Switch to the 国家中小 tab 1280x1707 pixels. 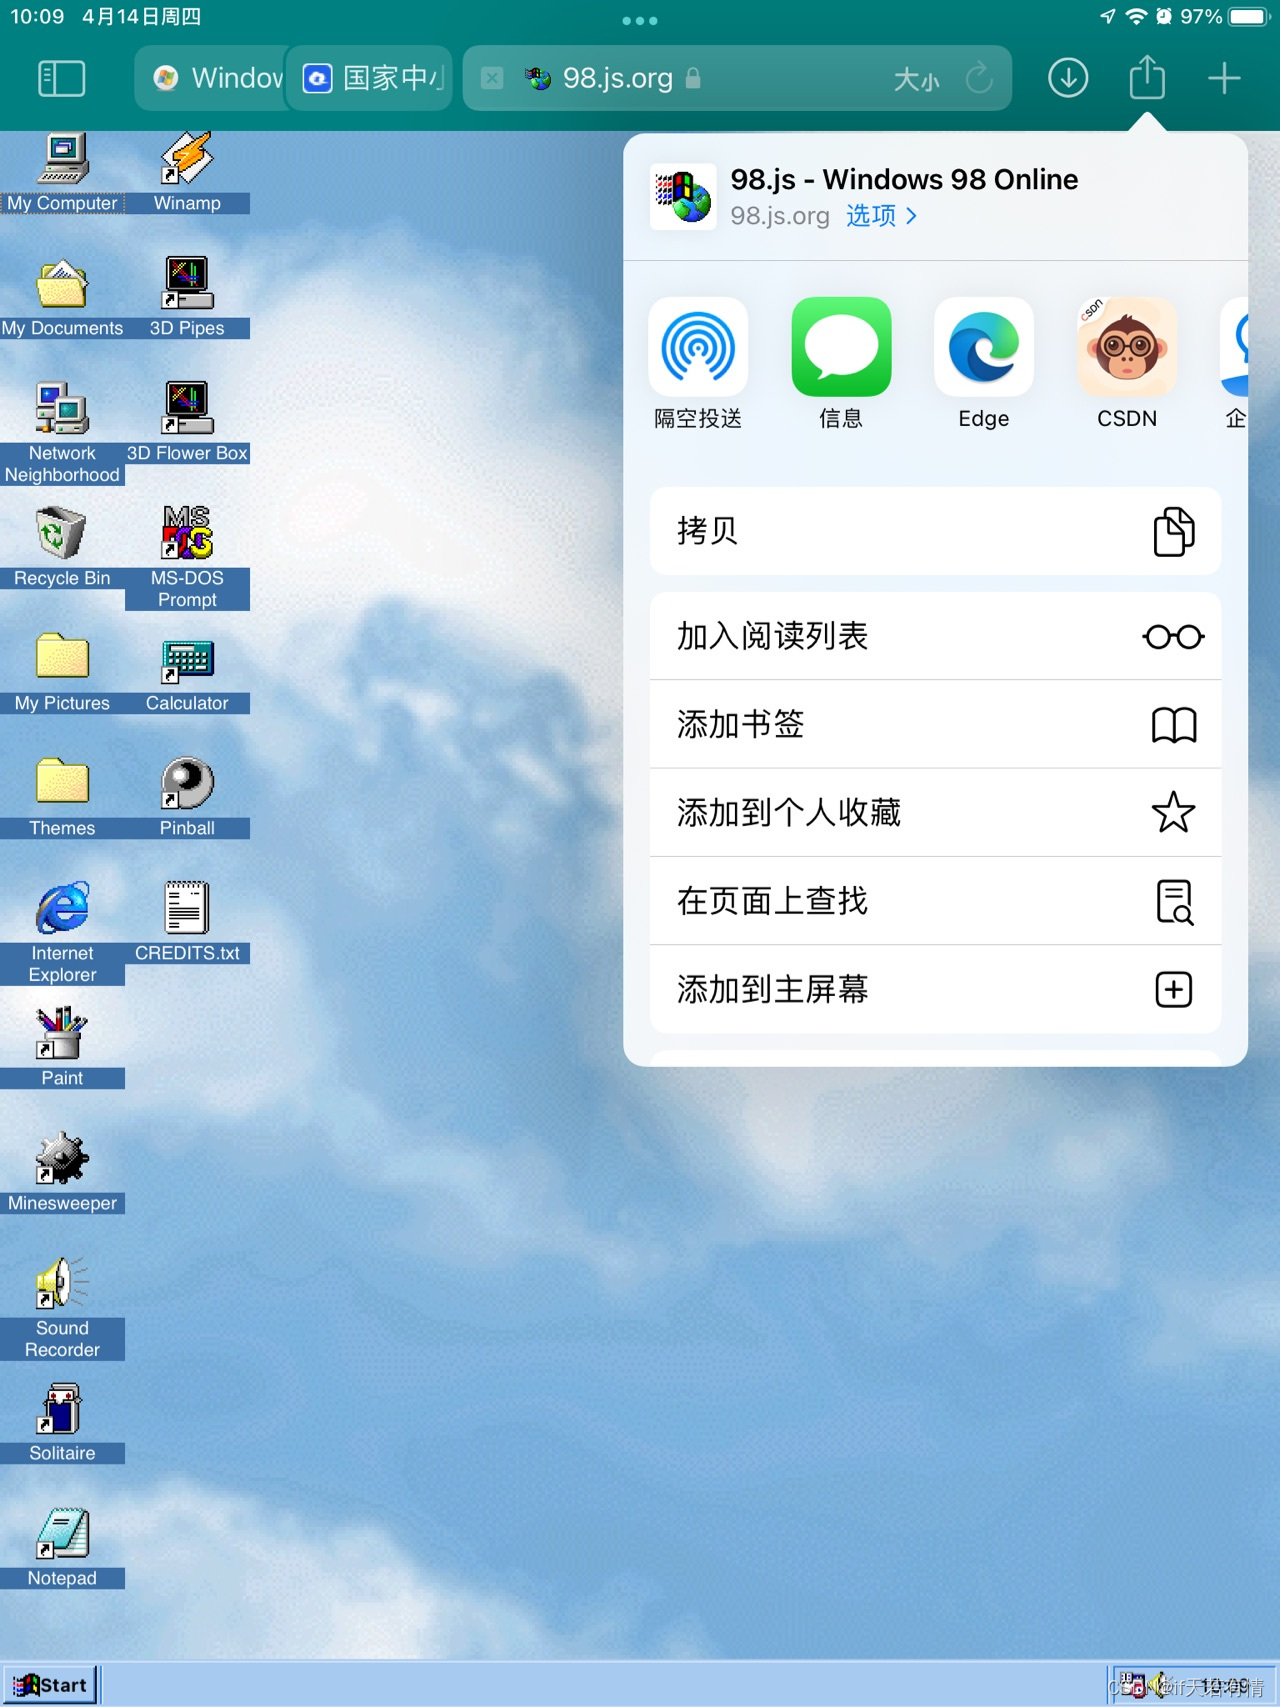pyautogui.click(x=369, y=78)
